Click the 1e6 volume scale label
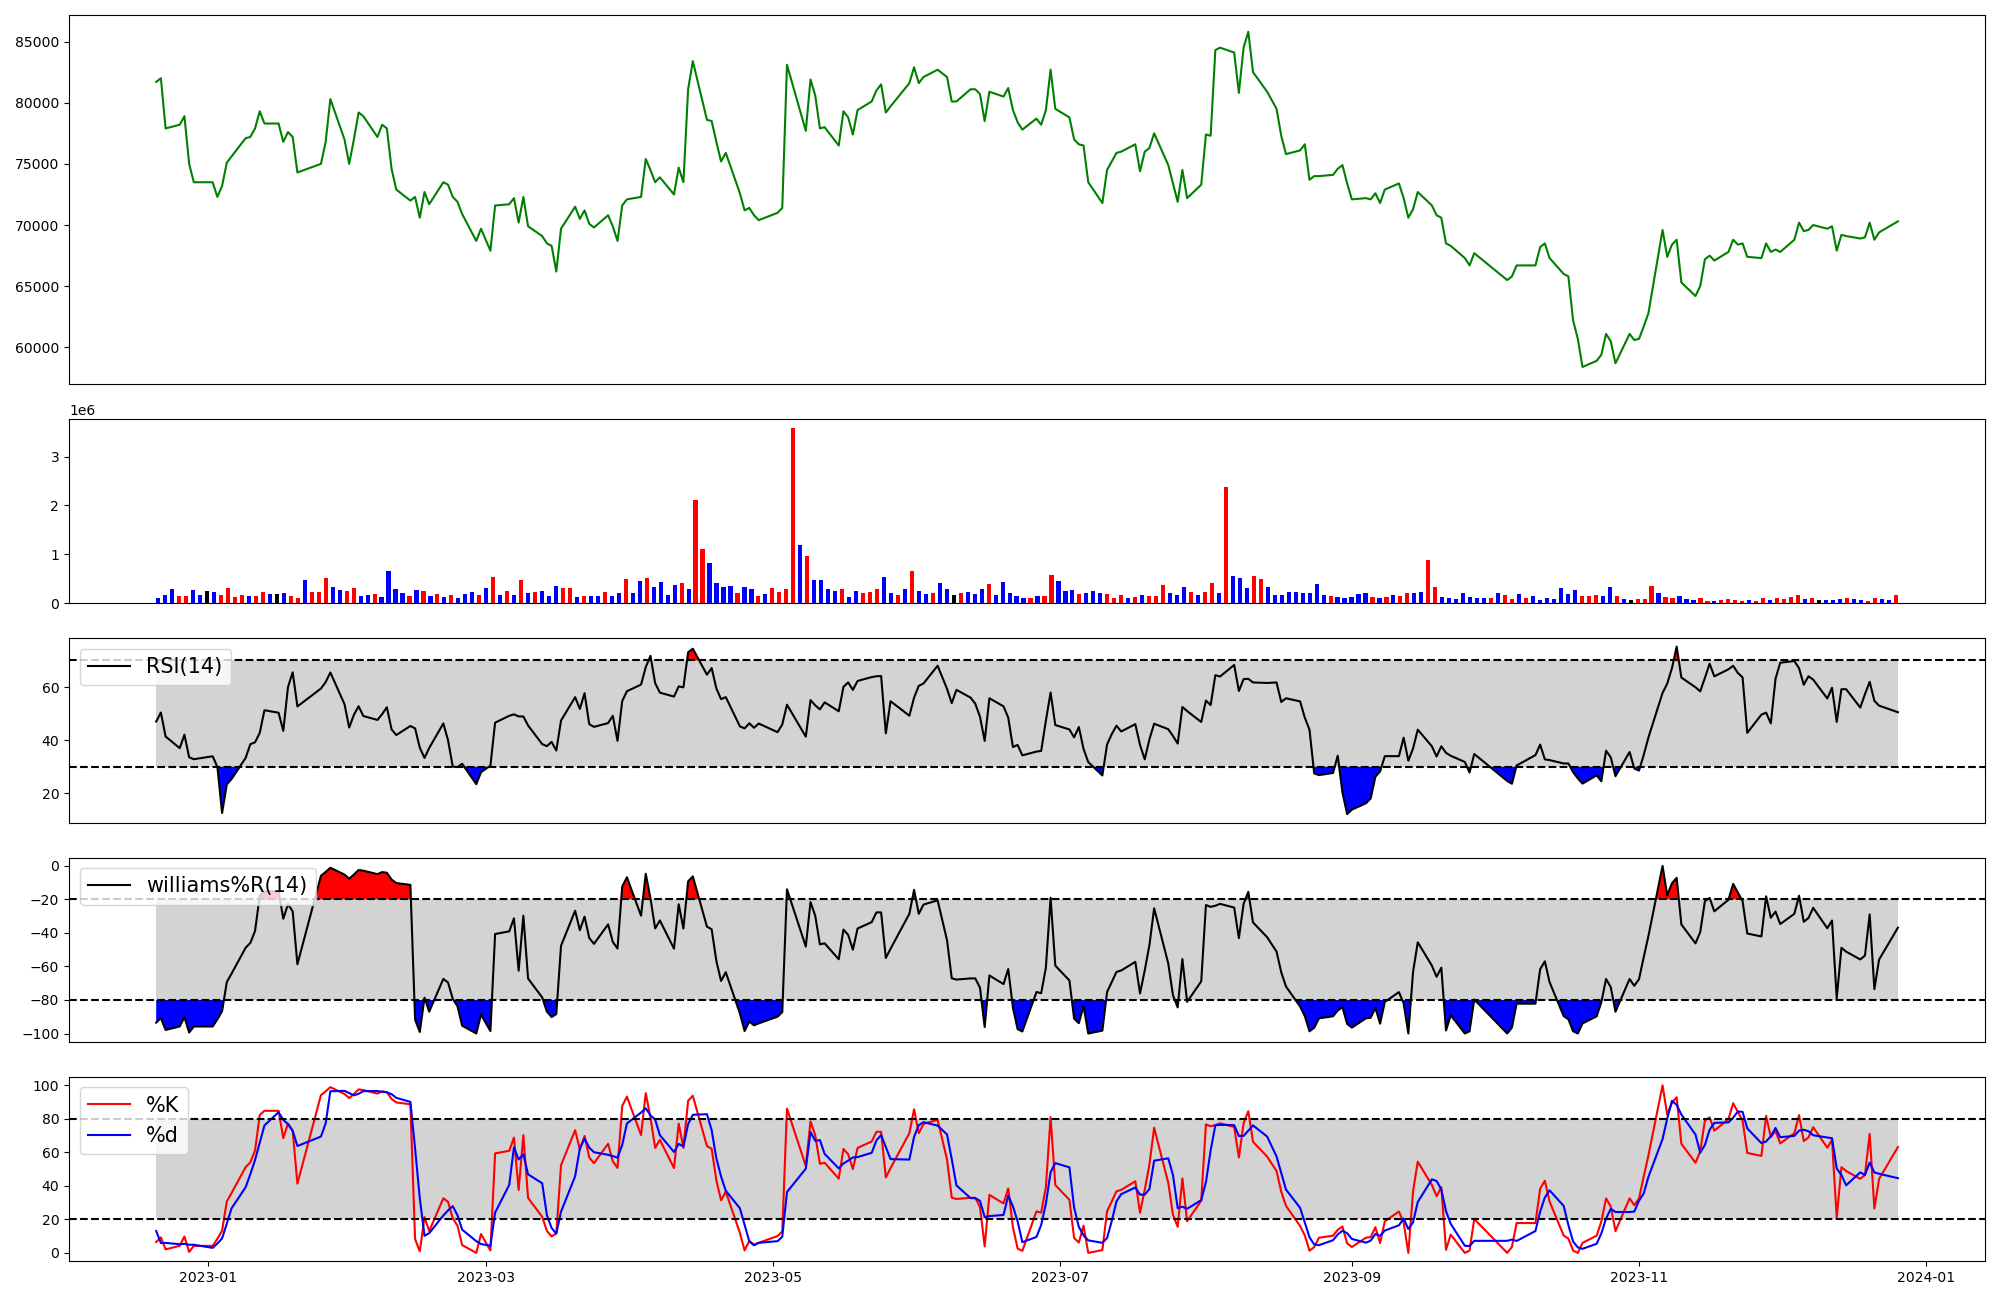The image size is (2000, 1300). 82,411
